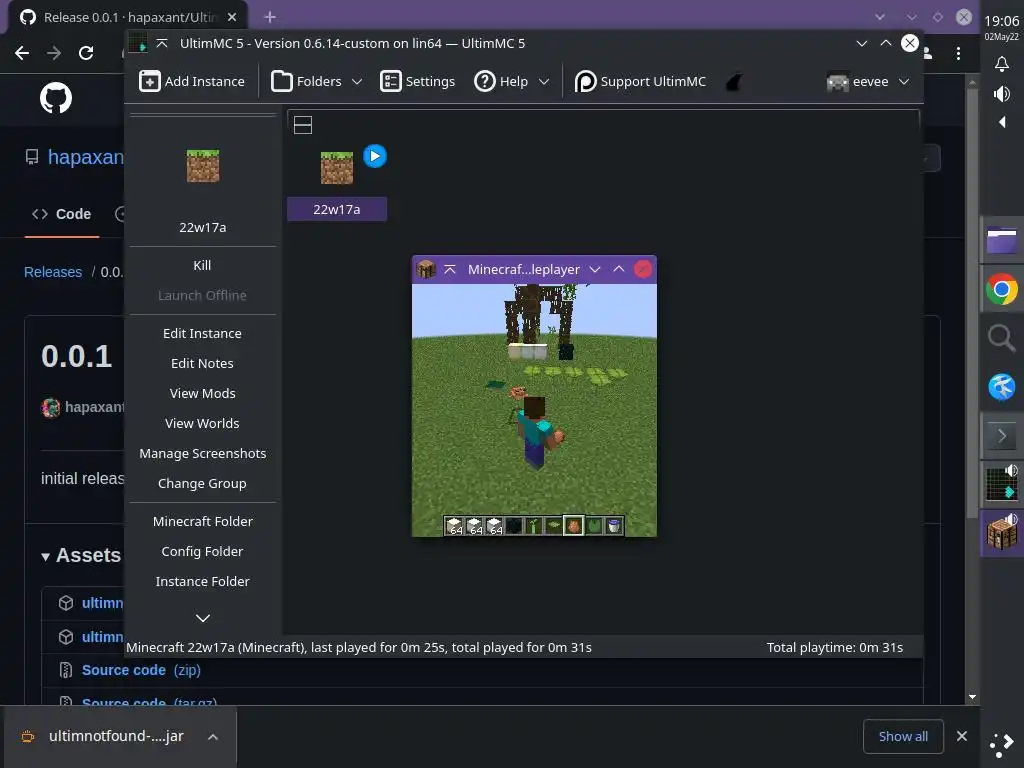The image size is (1024, 768).
Task: Open Chrome three-dot menu
Action: click(958, 53)
